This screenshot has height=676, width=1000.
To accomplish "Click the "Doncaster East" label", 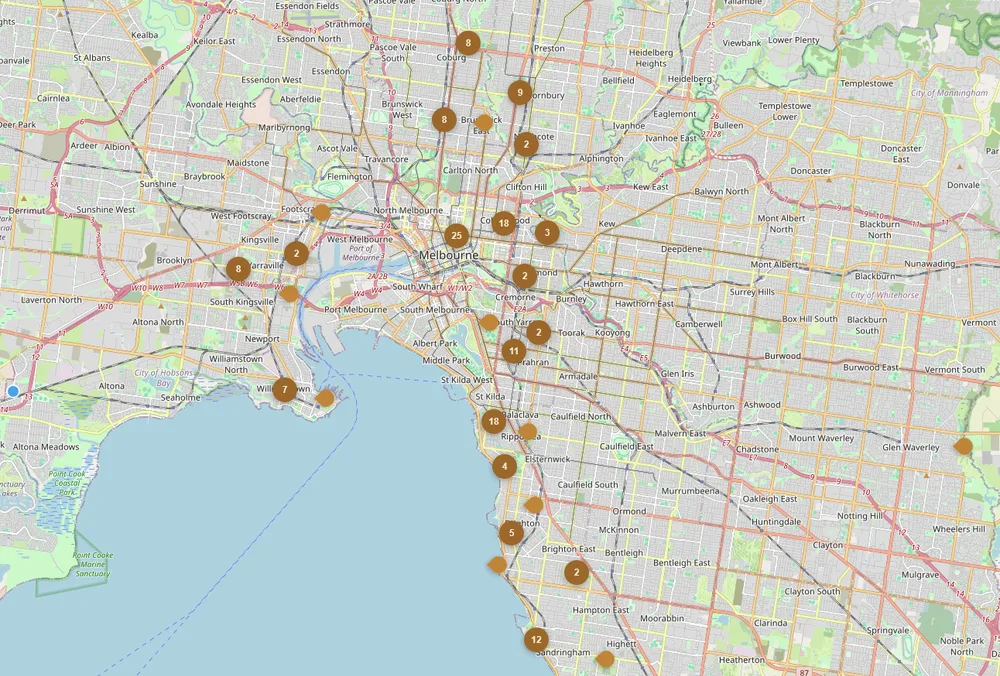I will click(x=901, y=154).
